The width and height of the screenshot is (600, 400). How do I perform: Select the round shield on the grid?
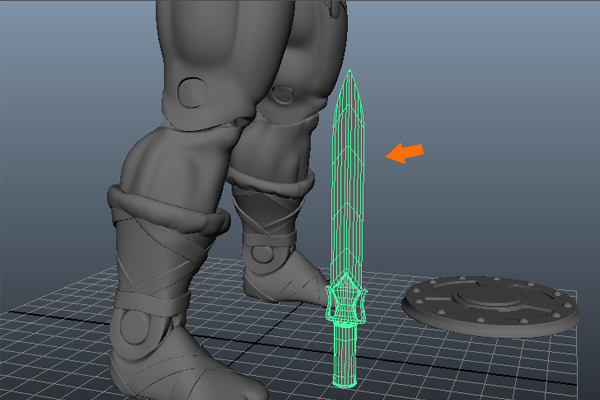491,305
